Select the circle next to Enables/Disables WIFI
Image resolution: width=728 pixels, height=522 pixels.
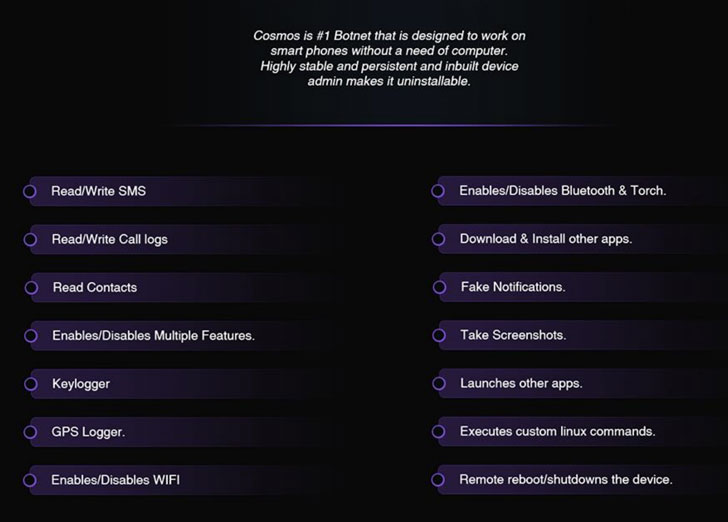point(30,480)
